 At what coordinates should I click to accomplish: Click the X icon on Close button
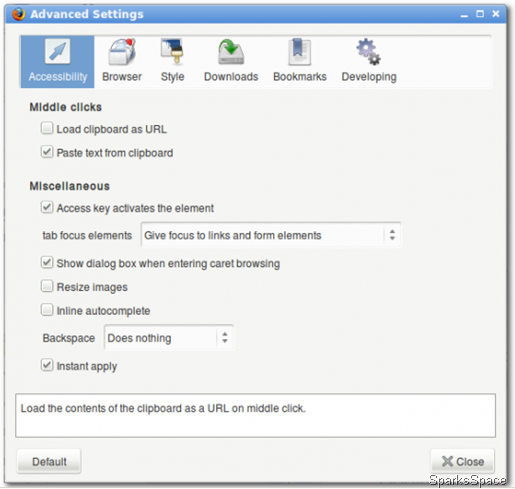(447, 461)
